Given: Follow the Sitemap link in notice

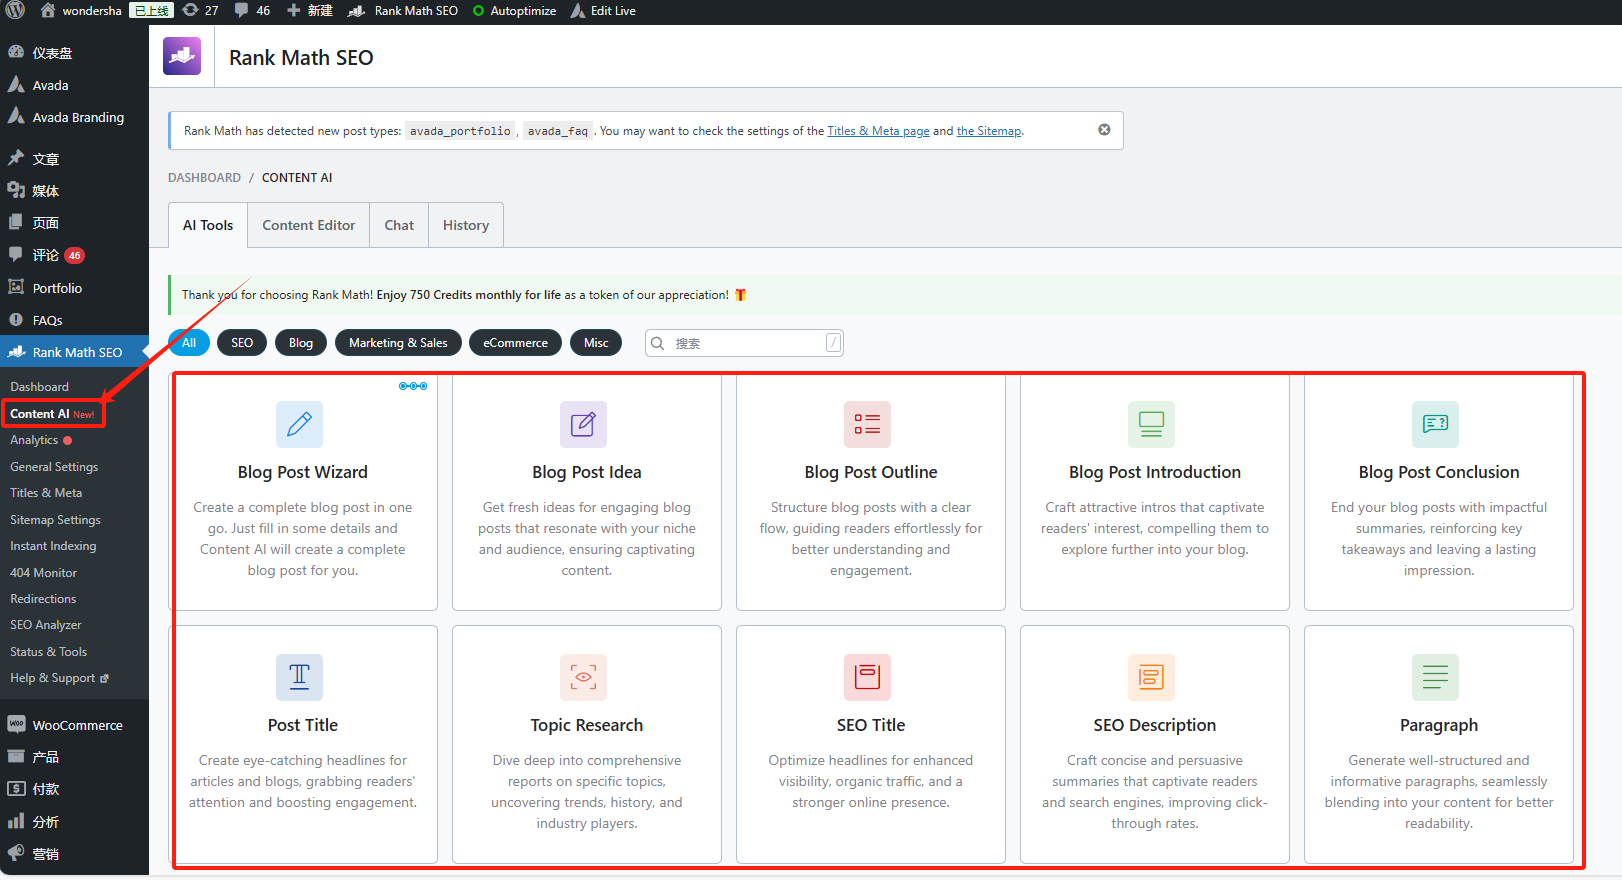Looking at the screenshot, I should [x=989, y=131].
